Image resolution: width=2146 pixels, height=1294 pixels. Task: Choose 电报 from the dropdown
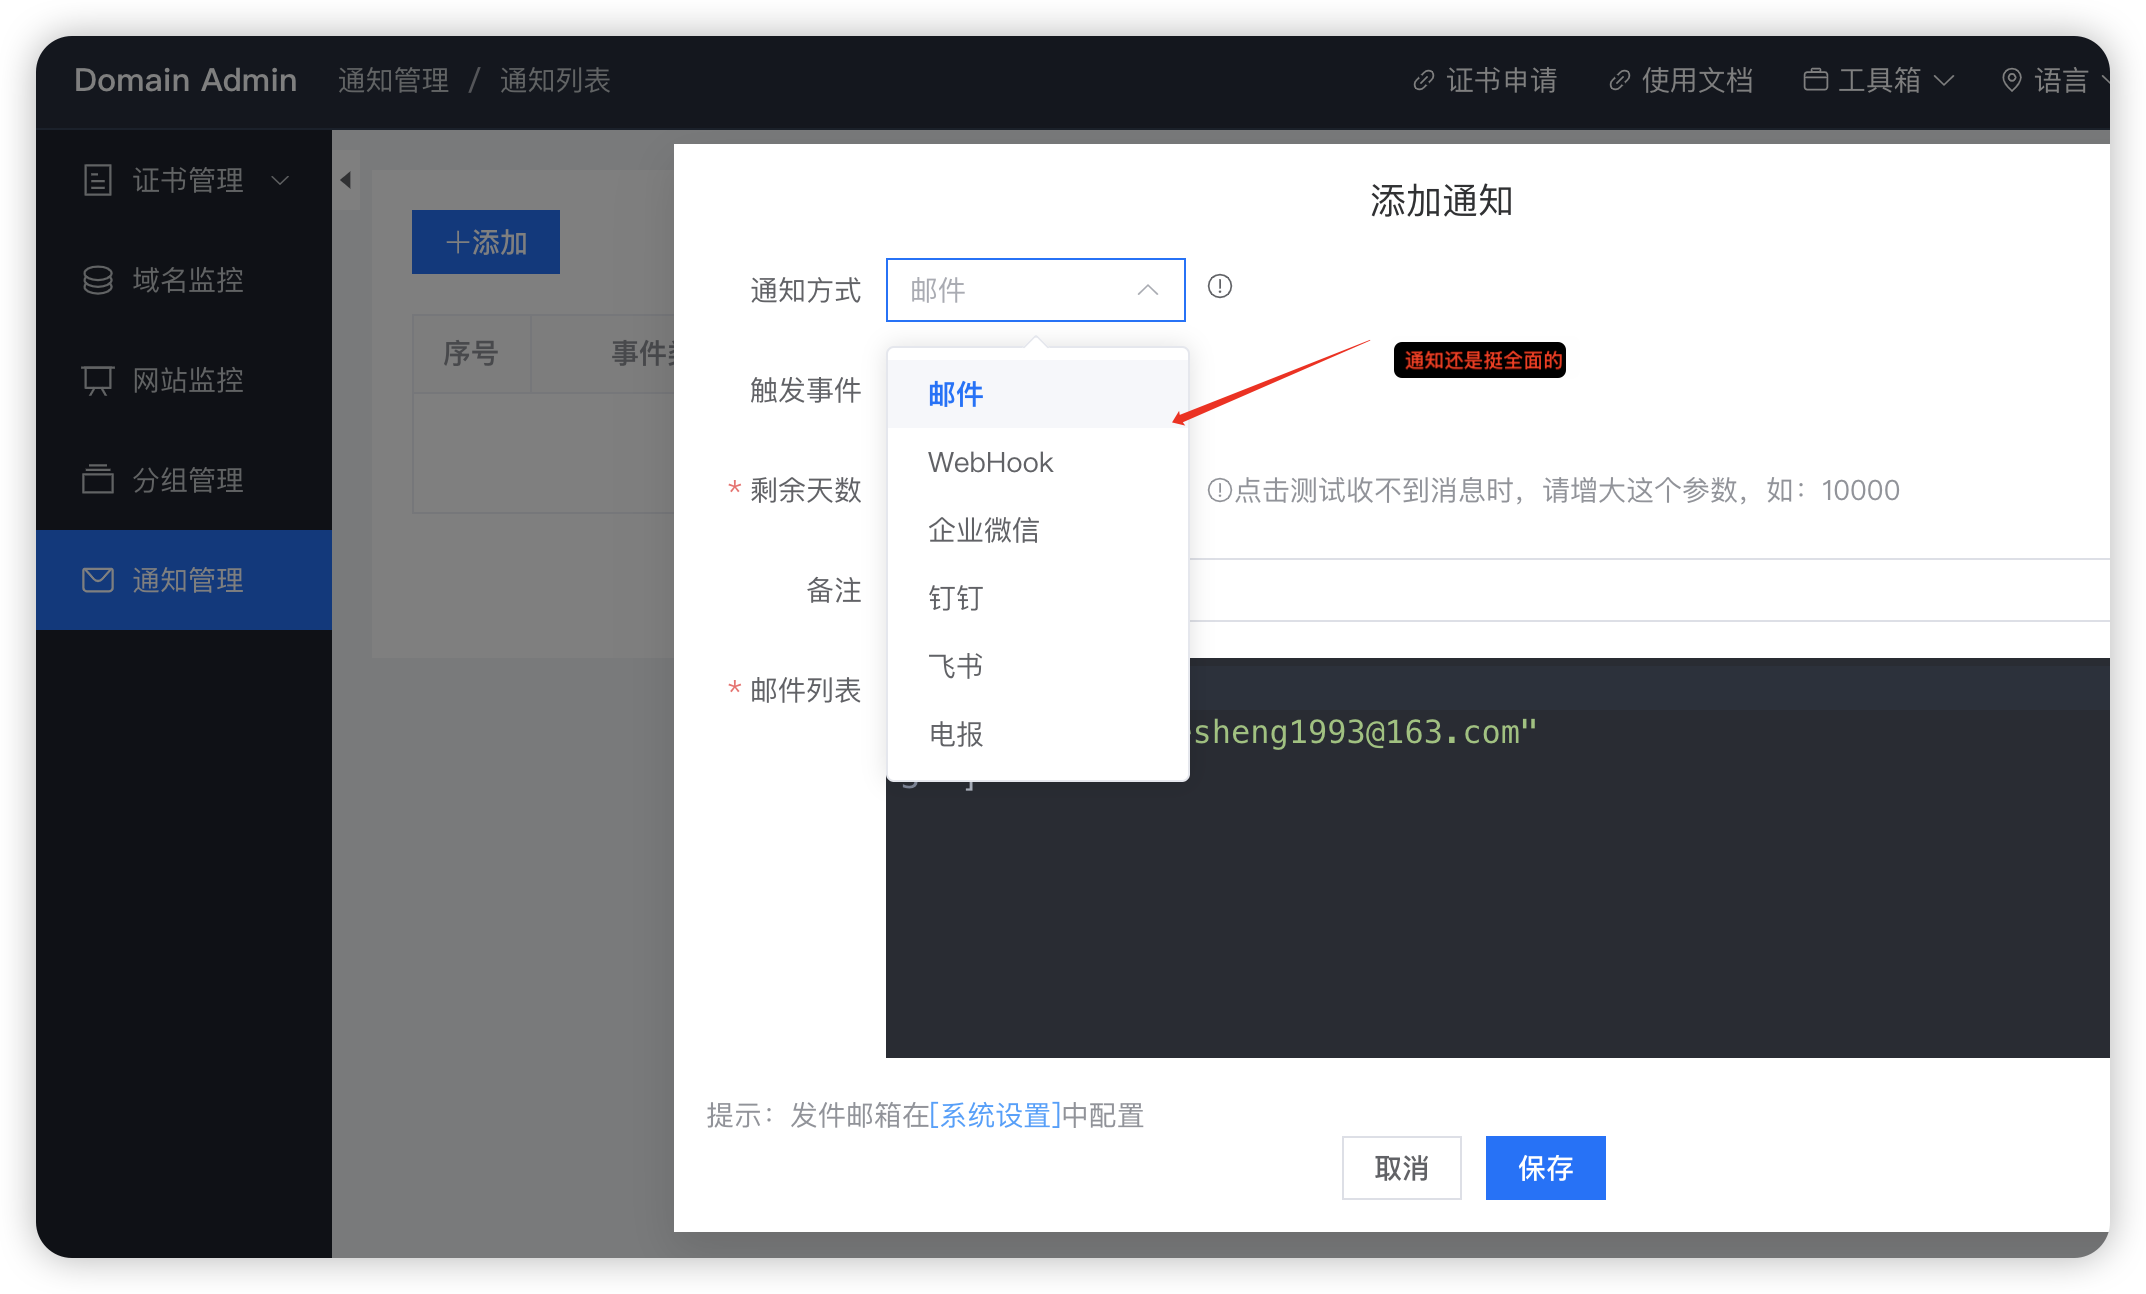coord(955,734)
